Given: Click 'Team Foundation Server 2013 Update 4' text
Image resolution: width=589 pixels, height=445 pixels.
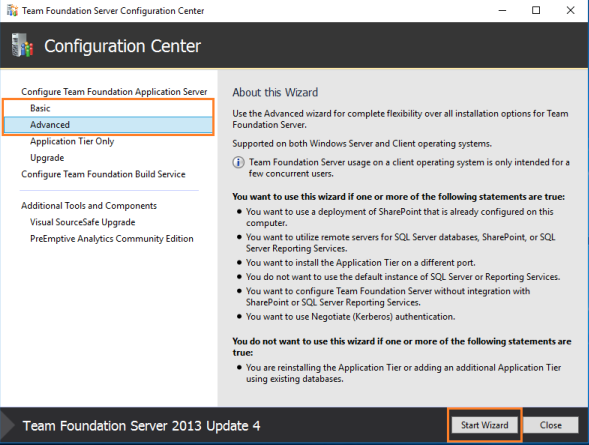Looking at the screenshot, I should [x=141, y=426].
